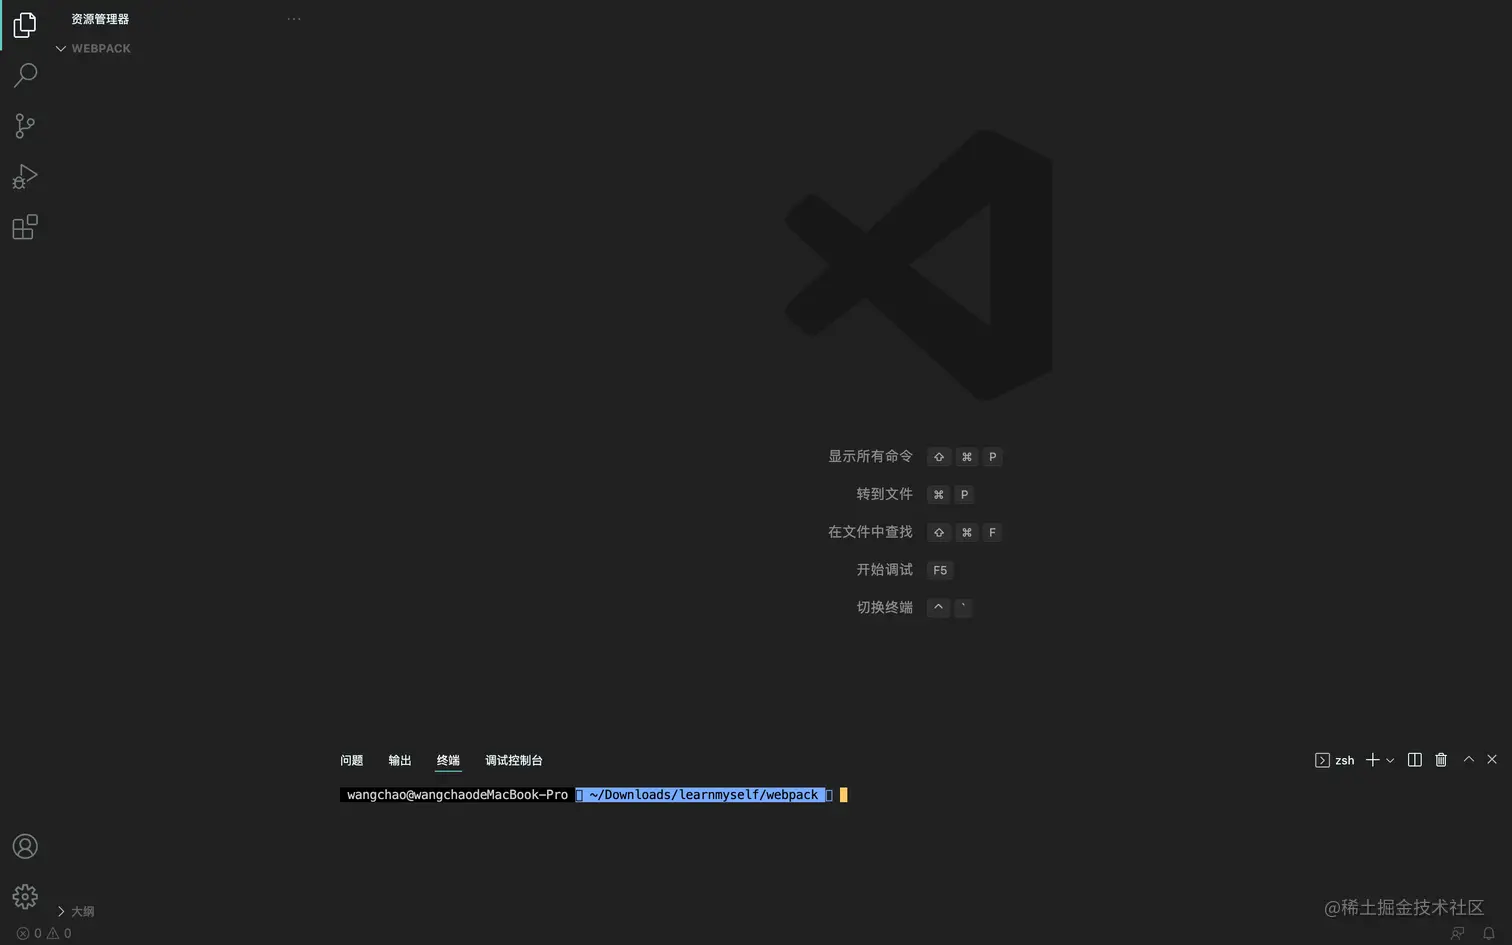The height and width of the screenshot is (945, 1512).
Task: Open the notifications bell in status bar
Action: [1489, 933]
